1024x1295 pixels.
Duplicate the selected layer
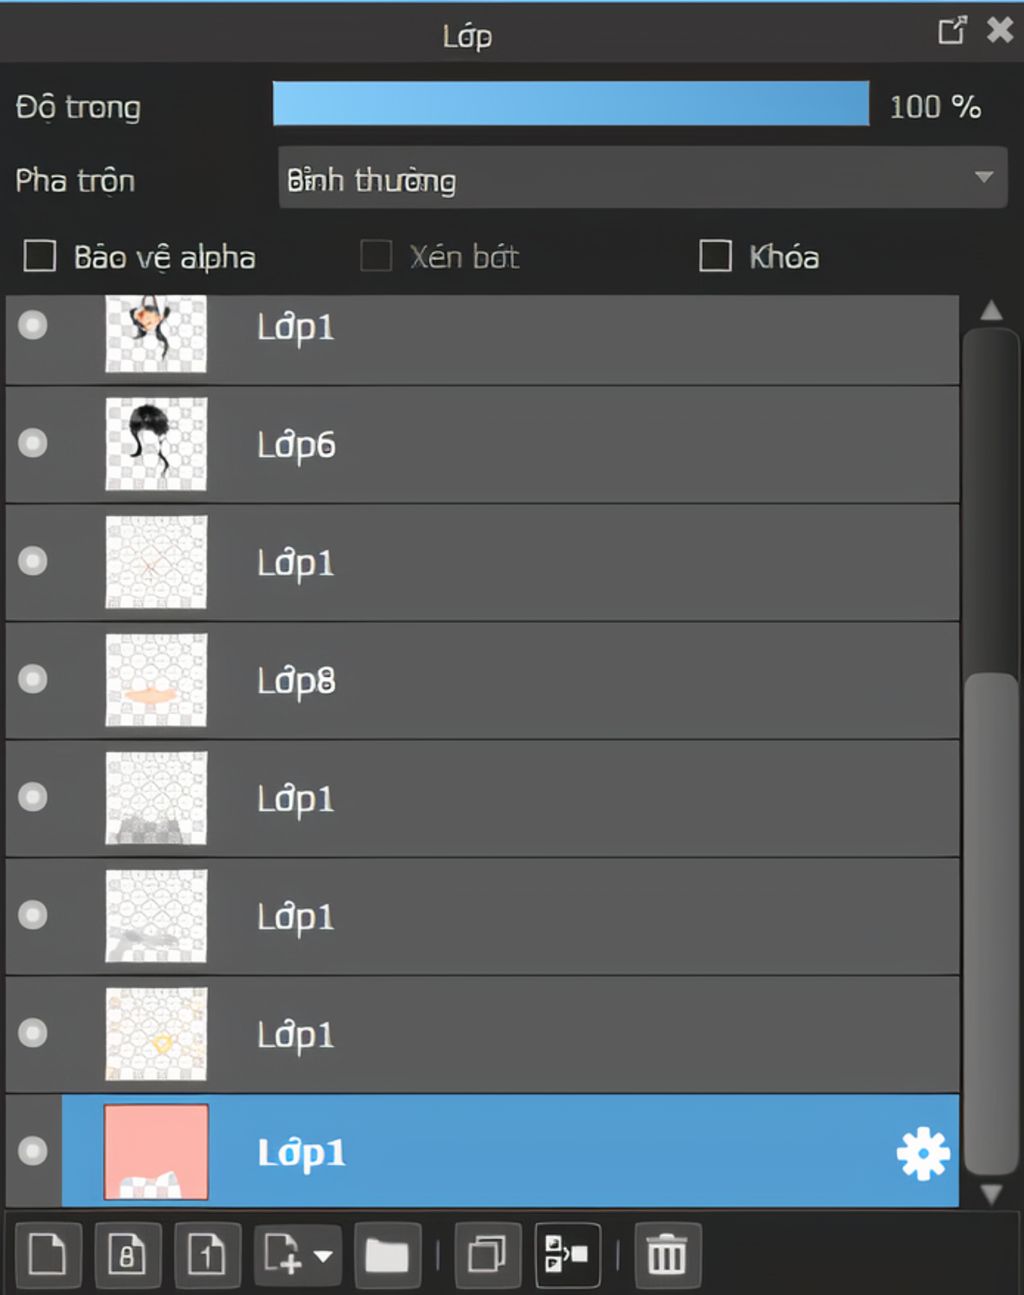click(487, 1254)
